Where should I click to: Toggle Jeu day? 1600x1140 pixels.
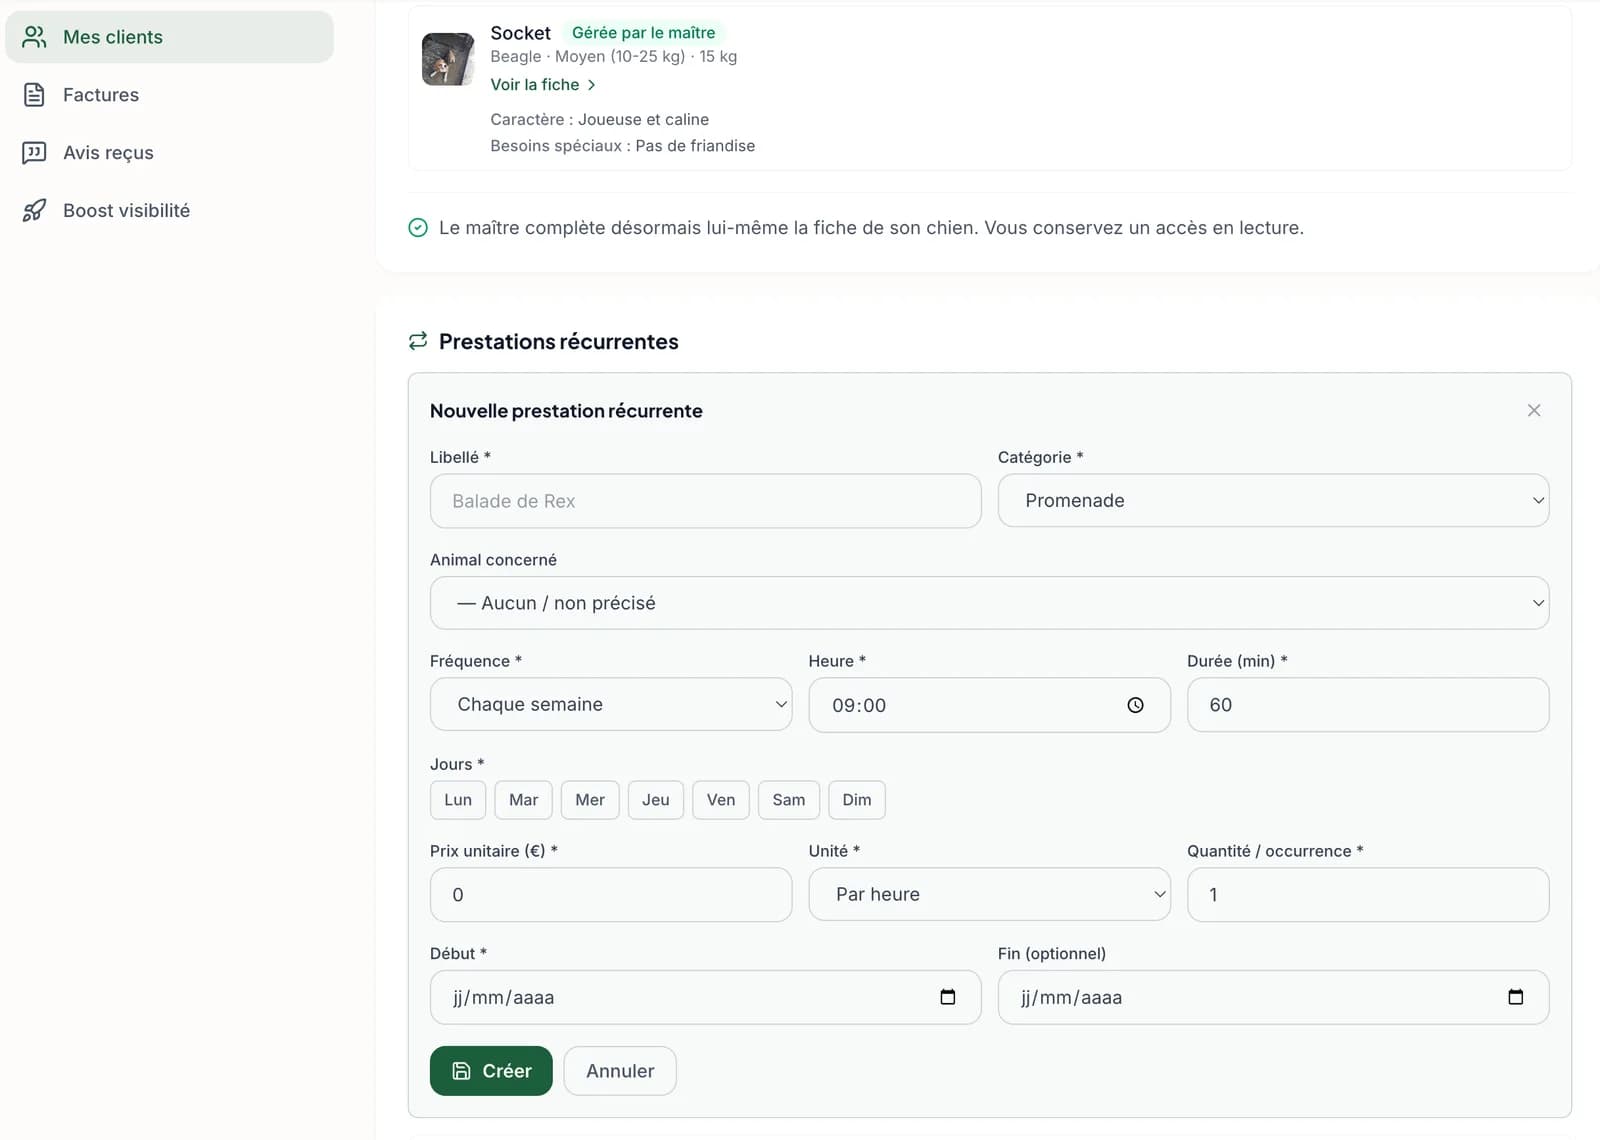click(x=656, y=800)
